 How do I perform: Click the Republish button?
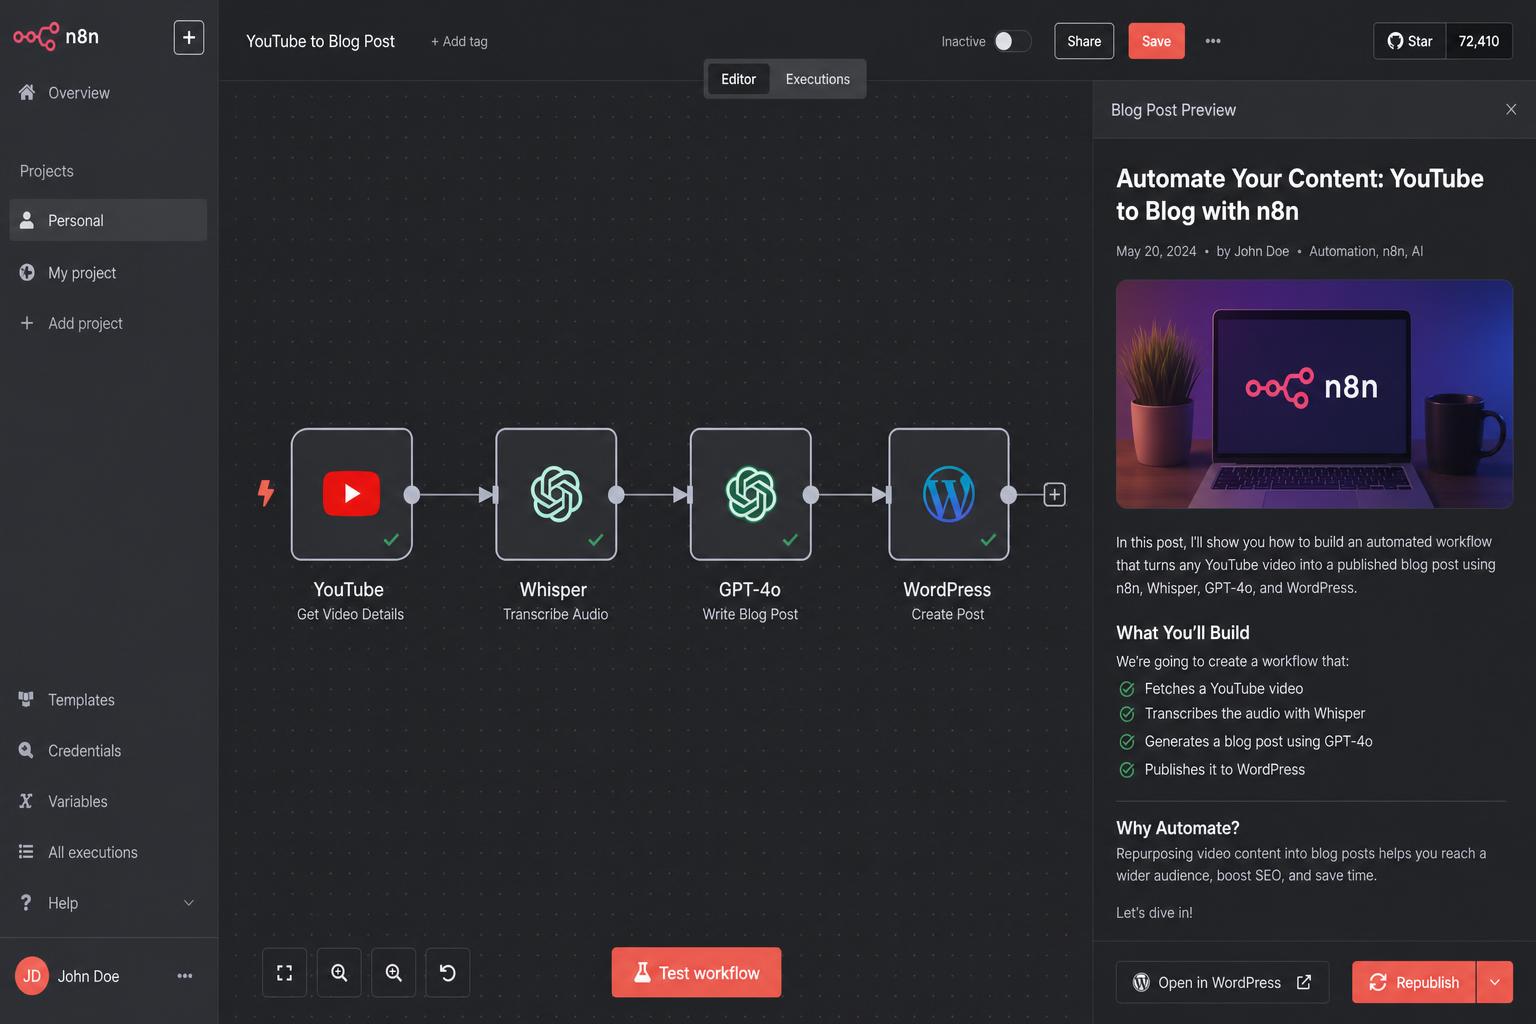1414,982
